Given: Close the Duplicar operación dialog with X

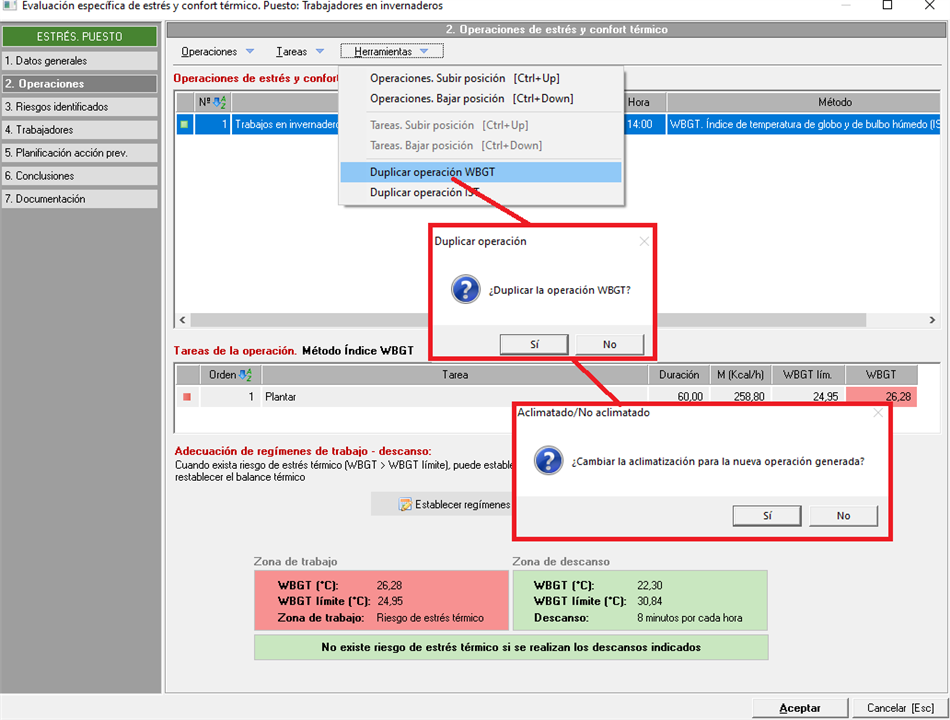Looking at the screenshot, I should pyautogui.click(x=643, y=241).
